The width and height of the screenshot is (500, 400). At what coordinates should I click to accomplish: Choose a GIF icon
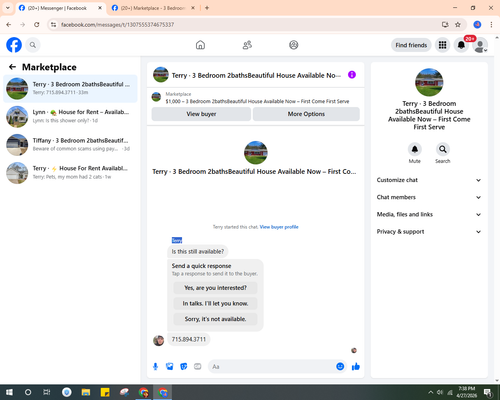tap(198, 367)
